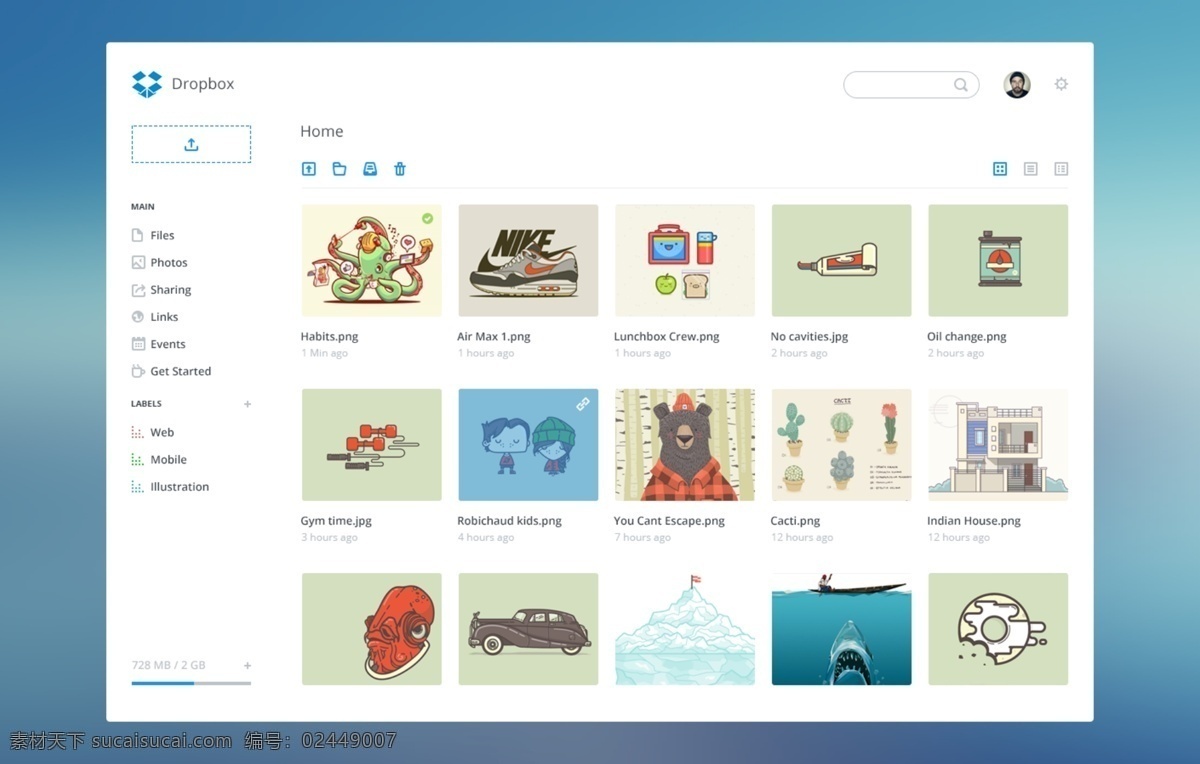
Task: Open the Lunchbox Crew.png thumbnail
Action: tap(685, 261)
